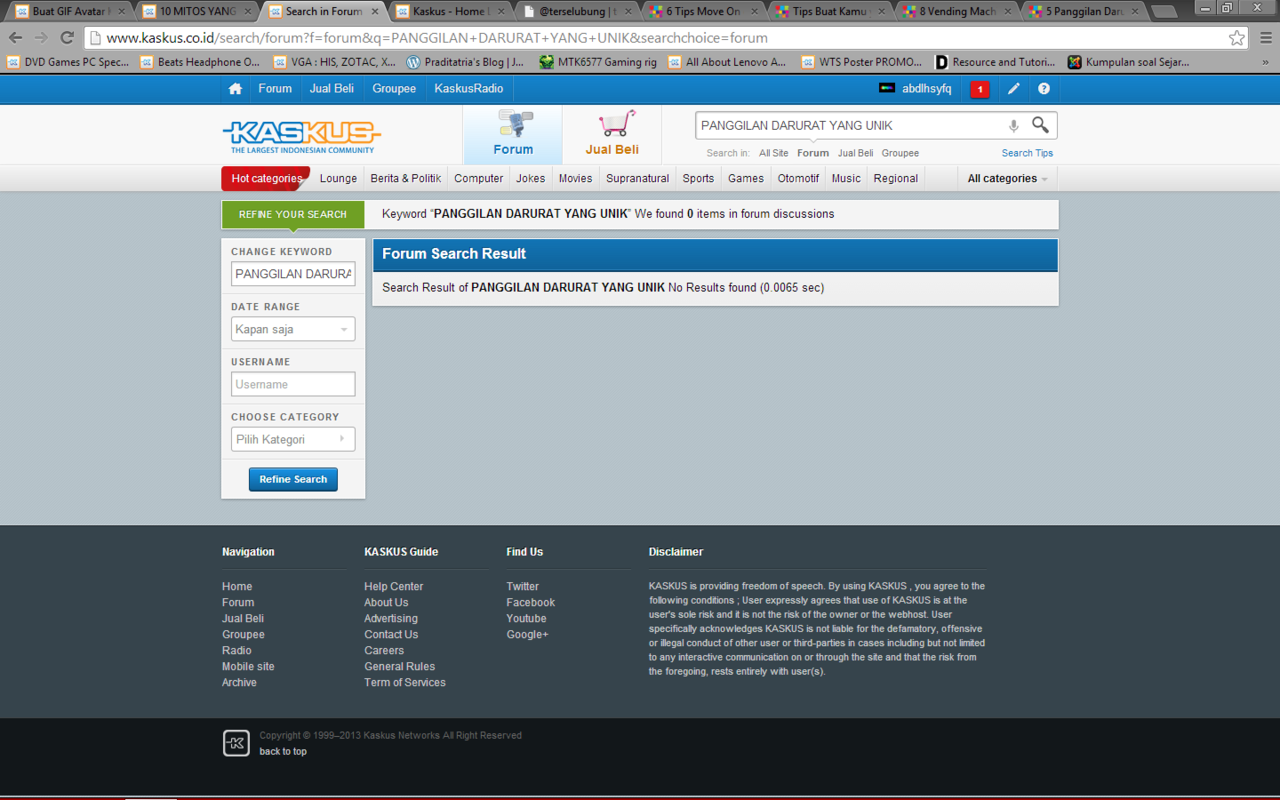This screenshot has width=1280, height=800.
Task: Open Jual Beli in top blue bar
Action: pos(331,89)
